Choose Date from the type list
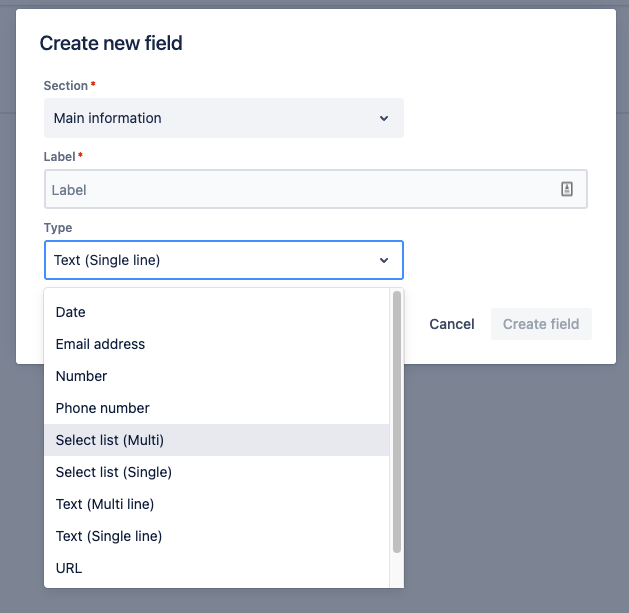 point(71,312)
